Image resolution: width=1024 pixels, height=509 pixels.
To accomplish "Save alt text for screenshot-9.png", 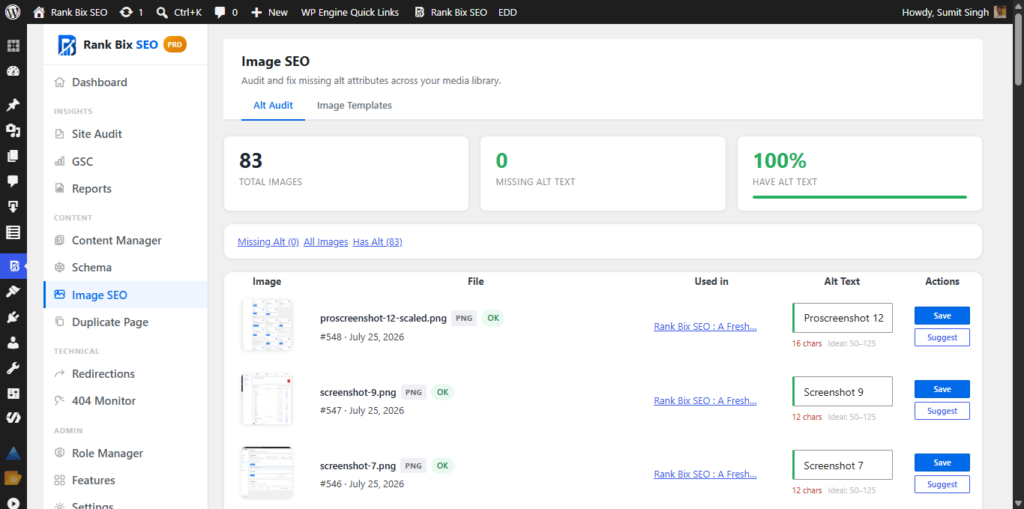I will pyautogui.click(x=942, y=389).
